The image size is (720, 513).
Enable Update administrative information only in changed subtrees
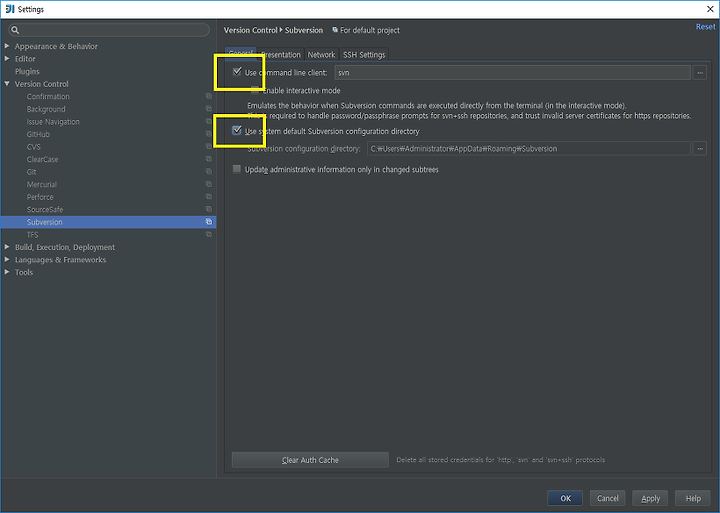(x=237, y=169)
